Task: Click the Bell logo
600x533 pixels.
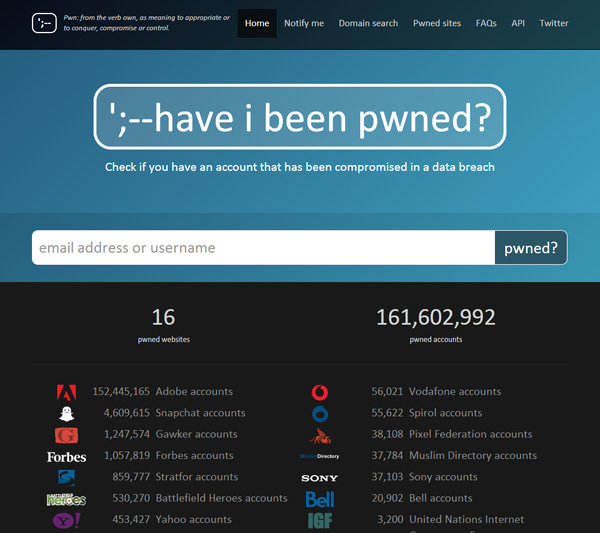Action: [320, 499]
